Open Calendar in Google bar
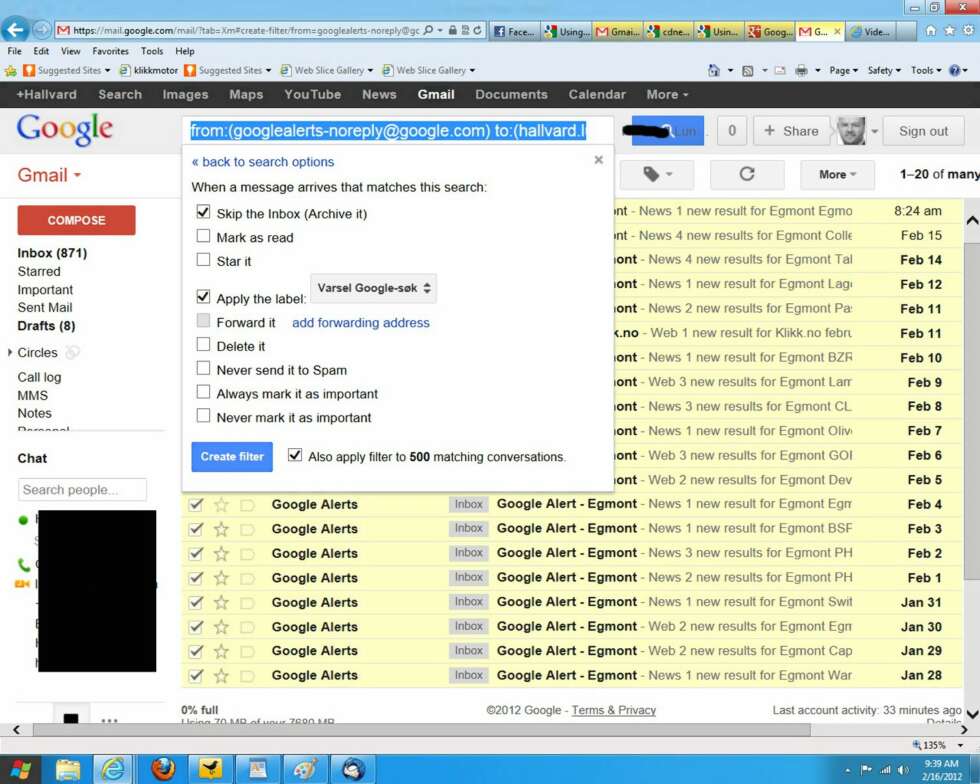The image size is (980, 784). click(x=597, y=94)
